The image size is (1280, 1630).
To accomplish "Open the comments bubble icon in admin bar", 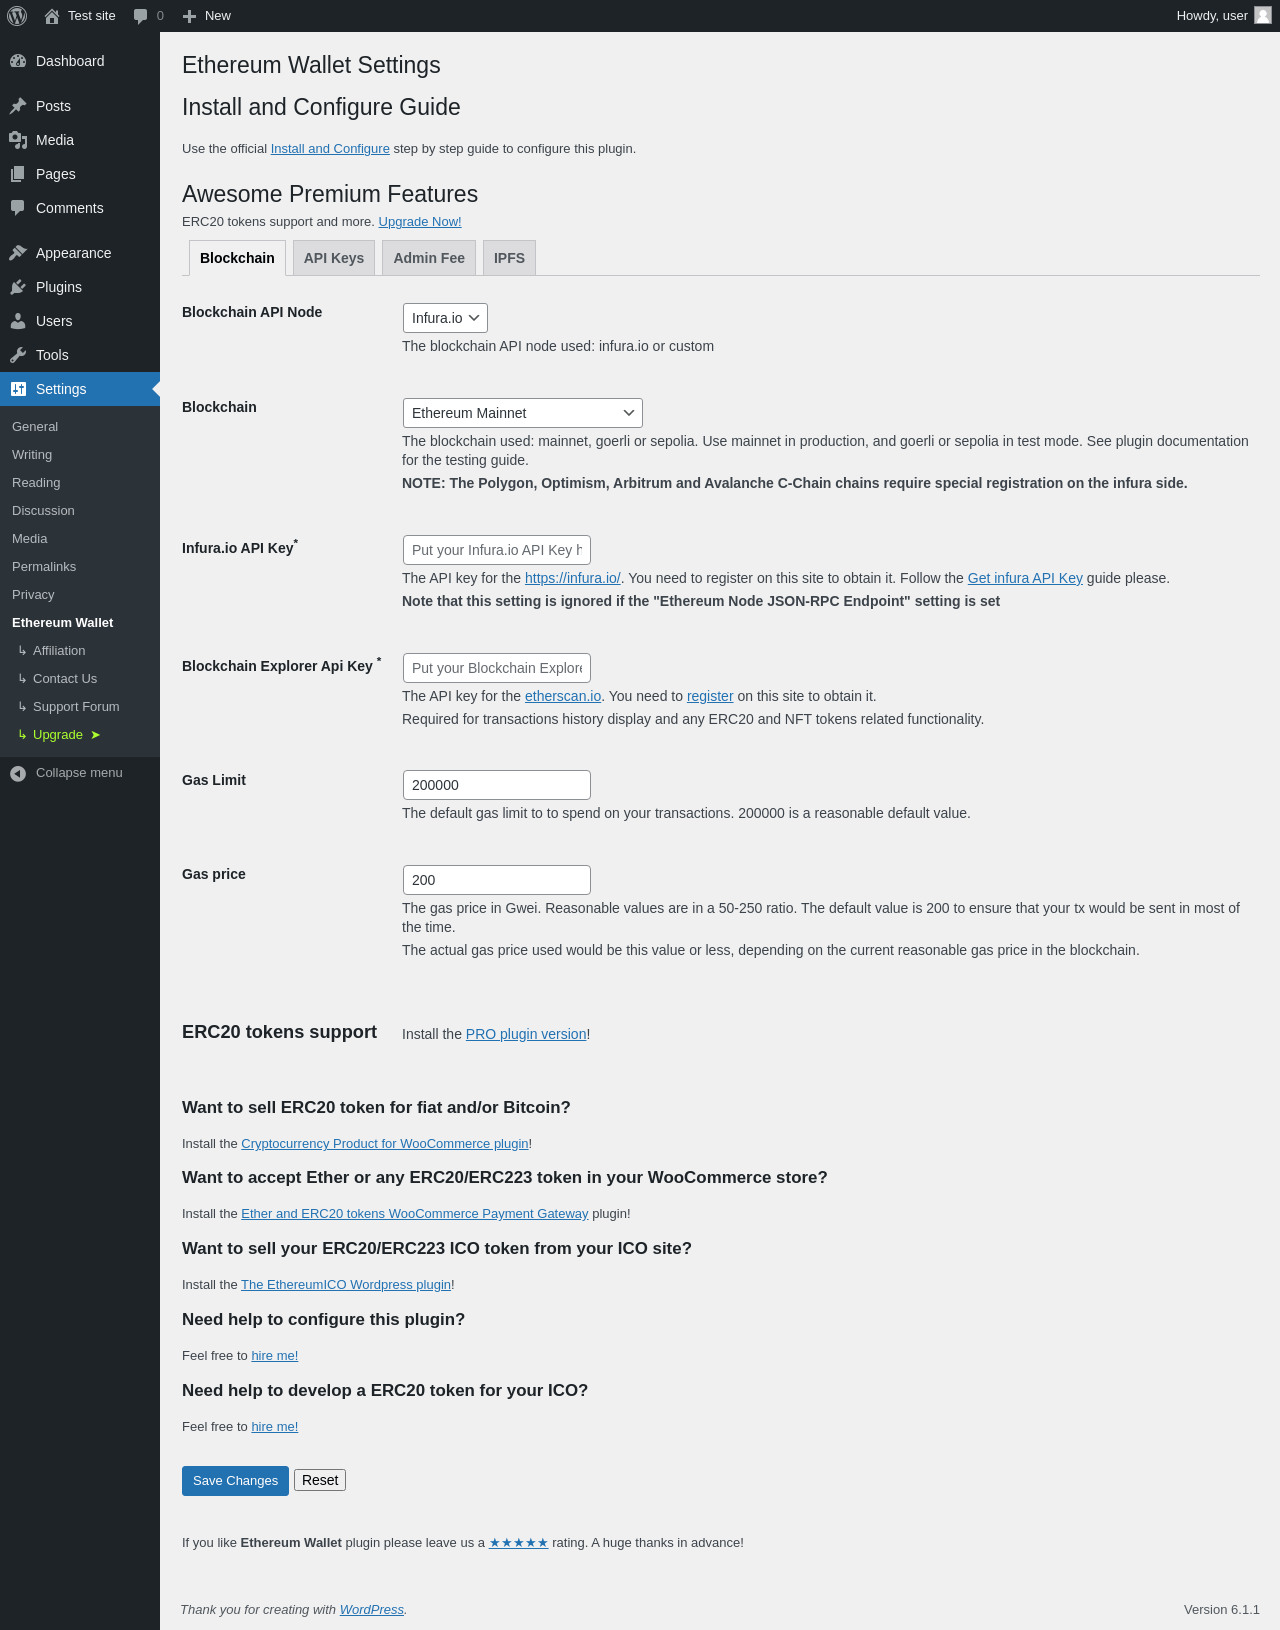I will coord(141,16).
